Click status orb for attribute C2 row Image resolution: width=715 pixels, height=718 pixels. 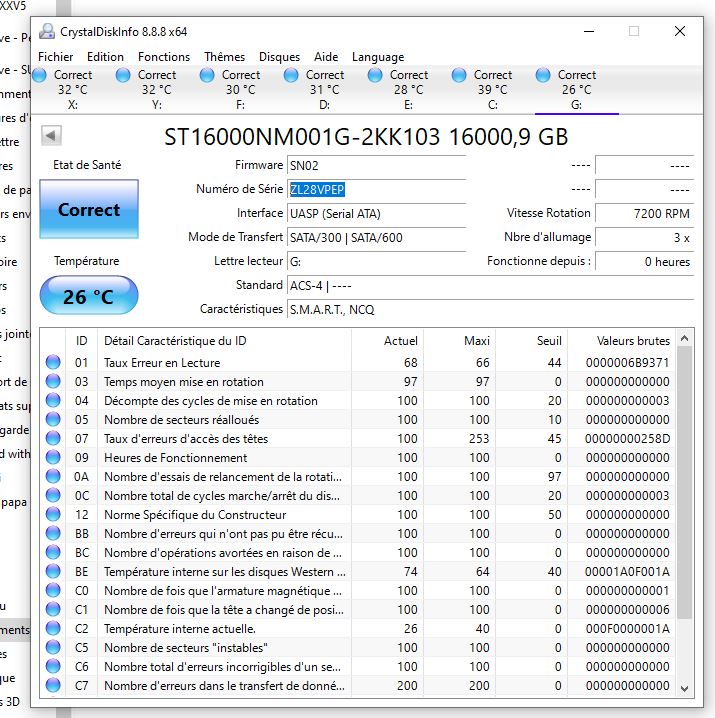pyautogui.click(x=53, y=629)
